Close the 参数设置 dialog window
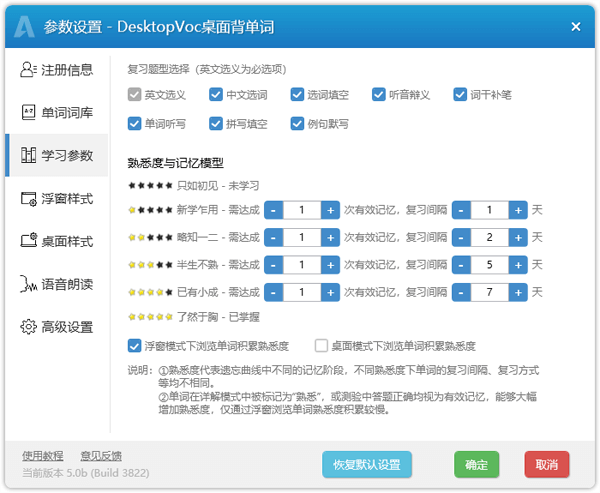The image size is (600, 493). [x=576, y=27]
